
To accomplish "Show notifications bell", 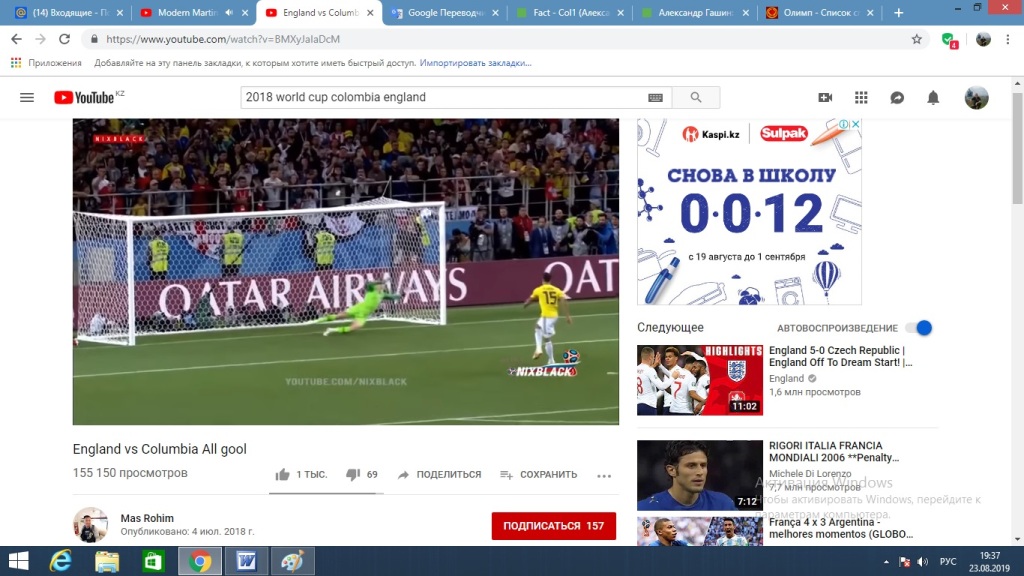I will [x=933, y=97].
